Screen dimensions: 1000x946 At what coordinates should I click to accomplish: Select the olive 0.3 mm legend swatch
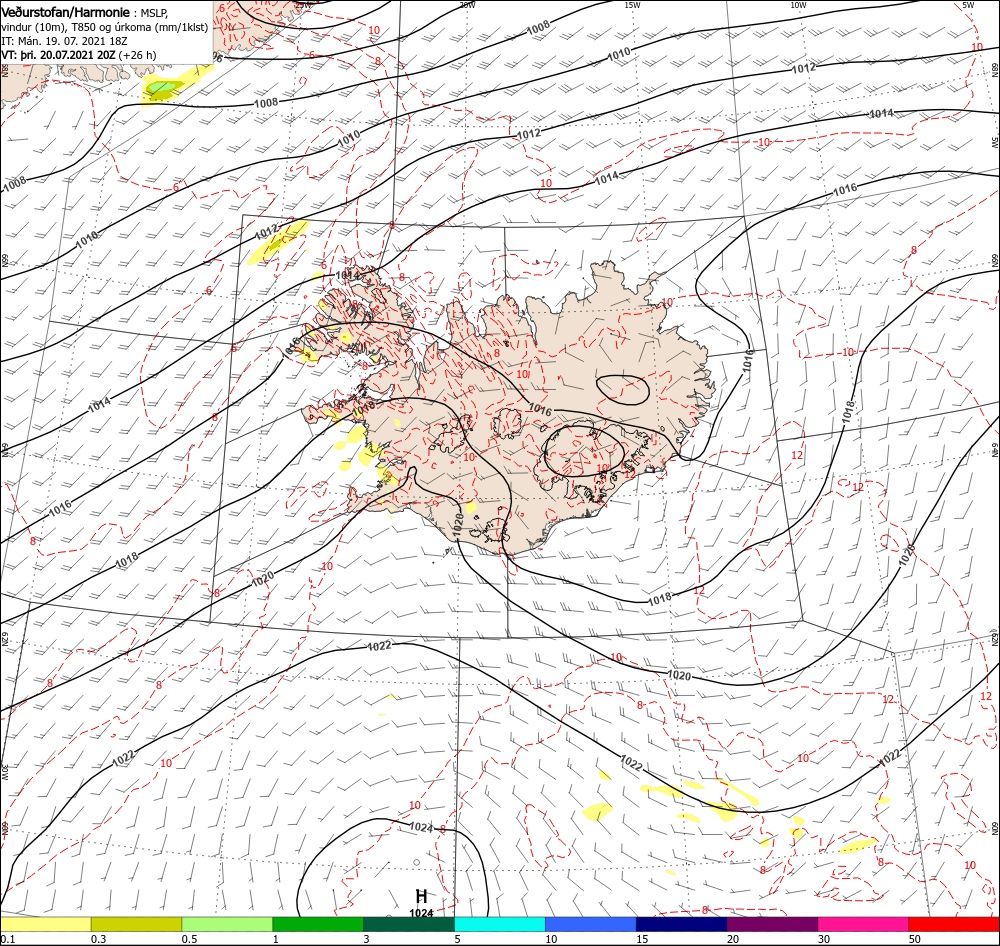pos(136,924)
